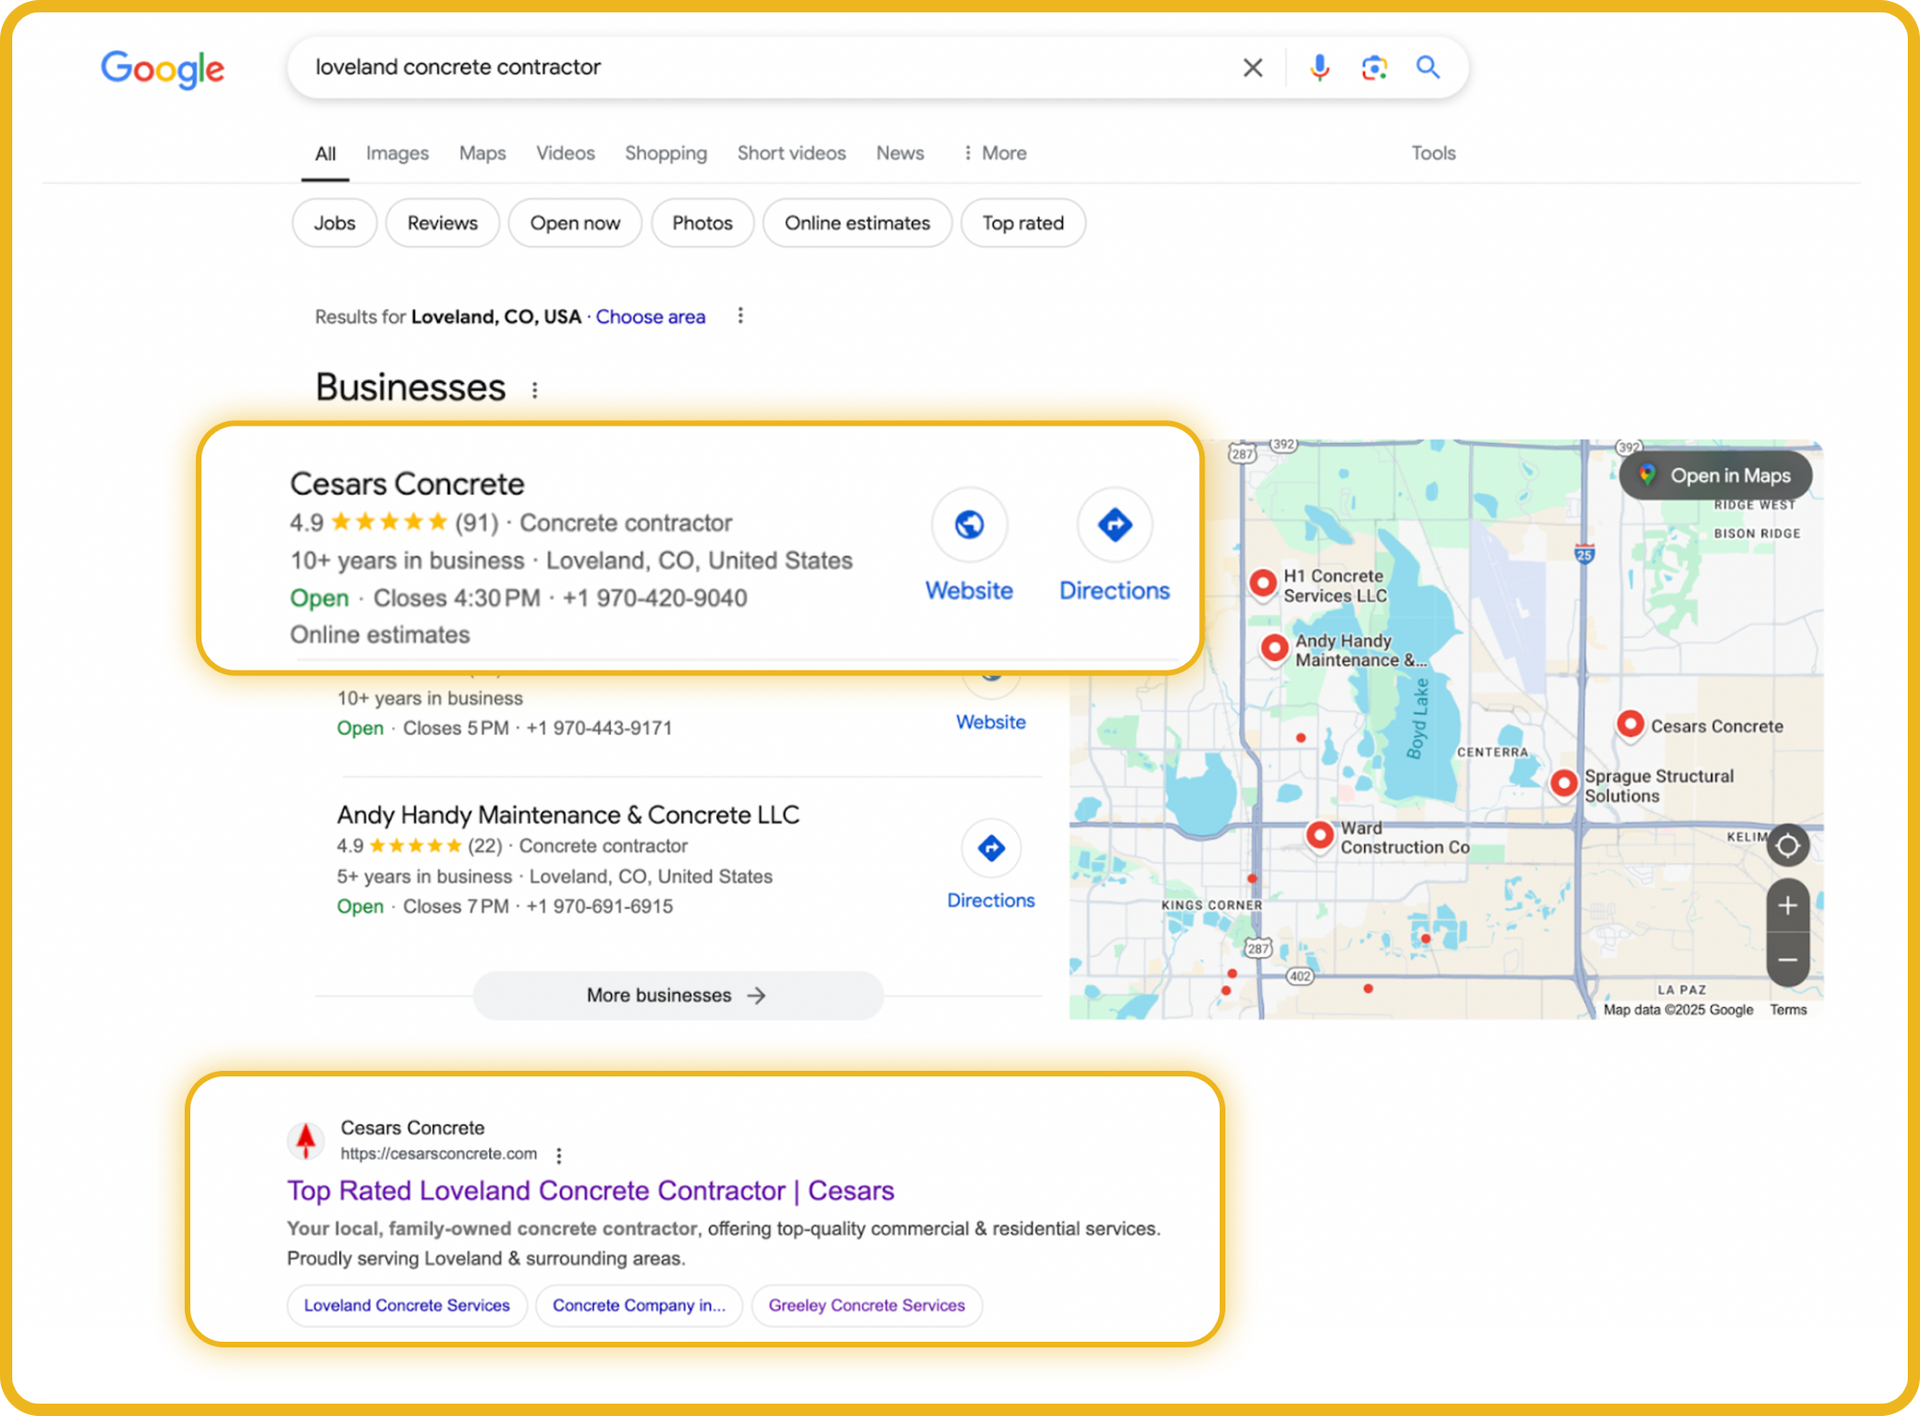The image size is (1920, 1416).
Task: Click the Cesars Concrete business listing title
Action: (x=407, y=484)
